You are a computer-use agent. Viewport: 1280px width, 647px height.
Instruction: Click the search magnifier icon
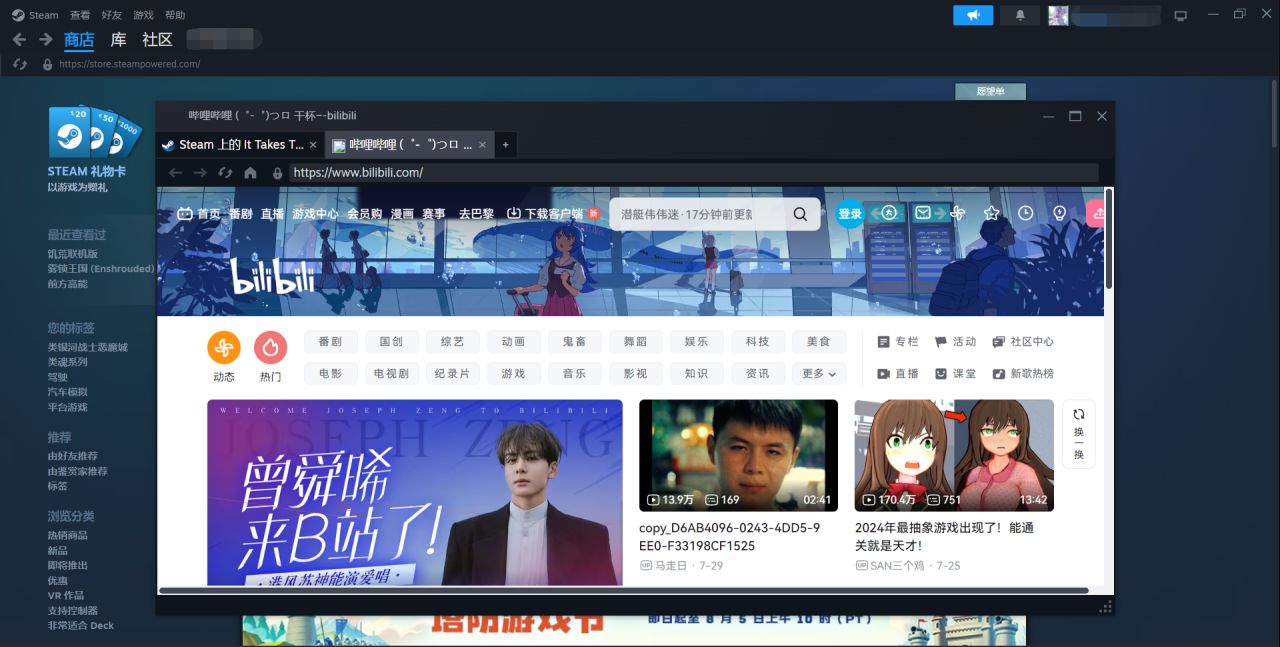tap(800, 214)
